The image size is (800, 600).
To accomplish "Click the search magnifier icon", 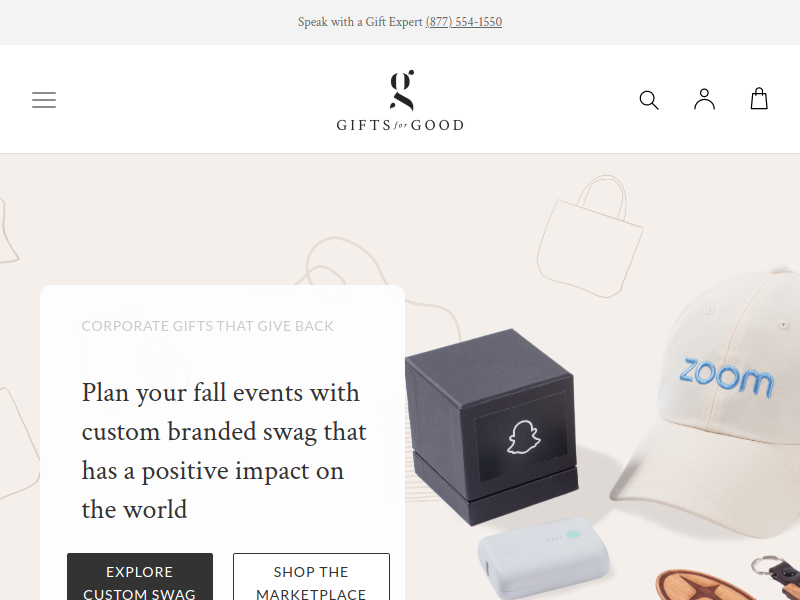I will pos(648,99).
